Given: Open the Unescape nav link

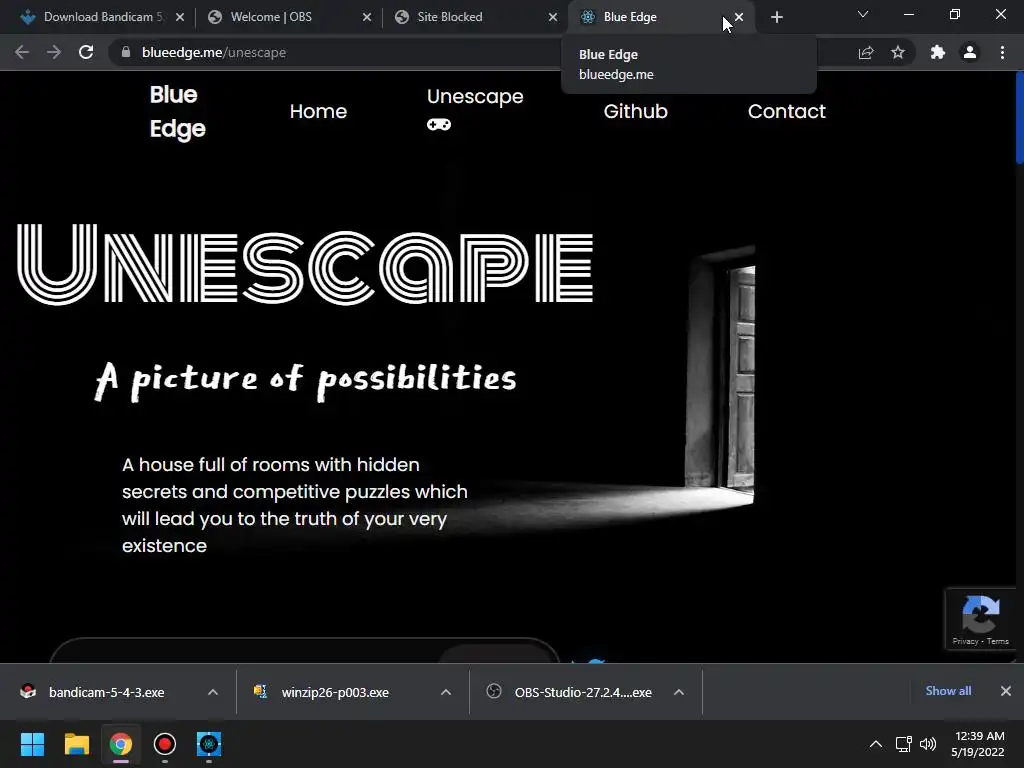Looking at the screenshot, I should tap(475, 97).
